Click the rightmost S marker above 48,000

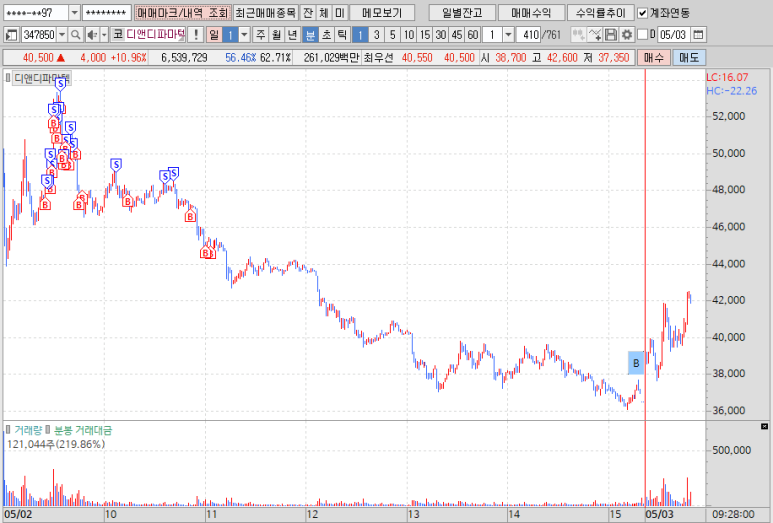pos(173,173)
